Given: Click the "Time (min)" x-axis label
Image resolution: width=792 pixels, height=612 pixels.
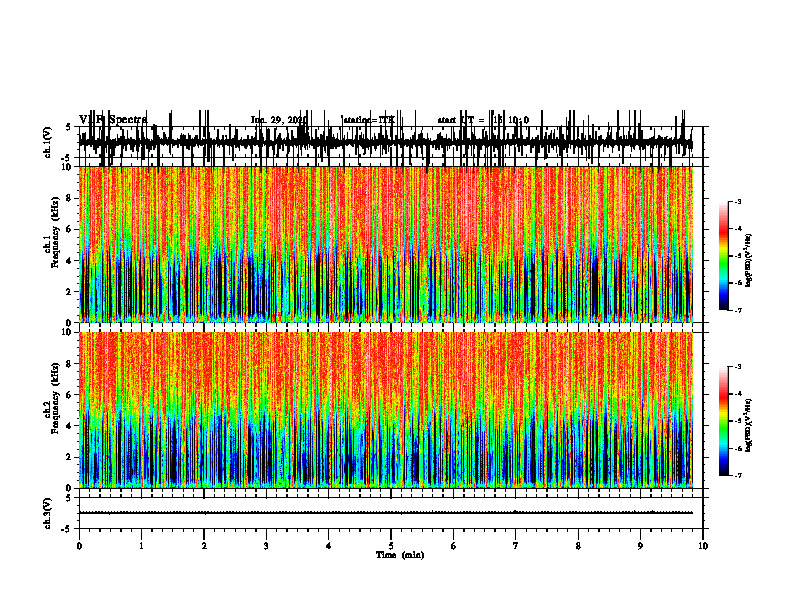Looking at the screenshot, I should [x=400, y=555].
